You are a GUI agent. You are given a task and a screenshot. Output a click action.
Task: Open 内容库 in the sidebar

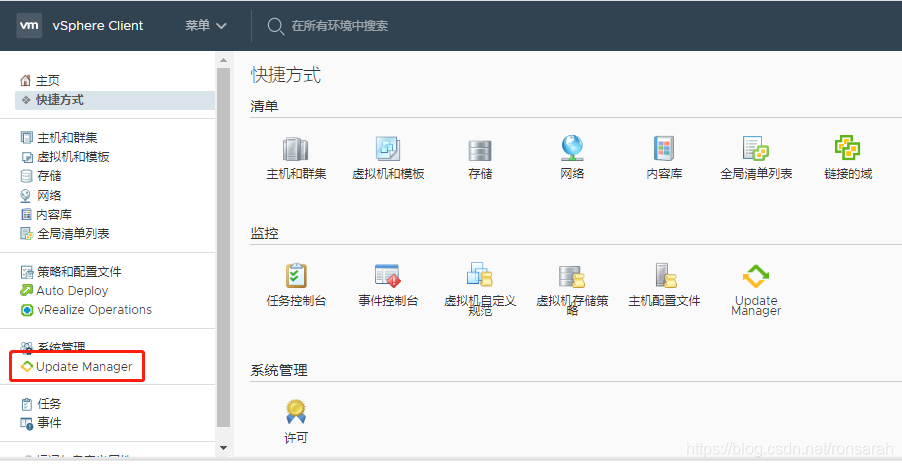tap(46, 215)
